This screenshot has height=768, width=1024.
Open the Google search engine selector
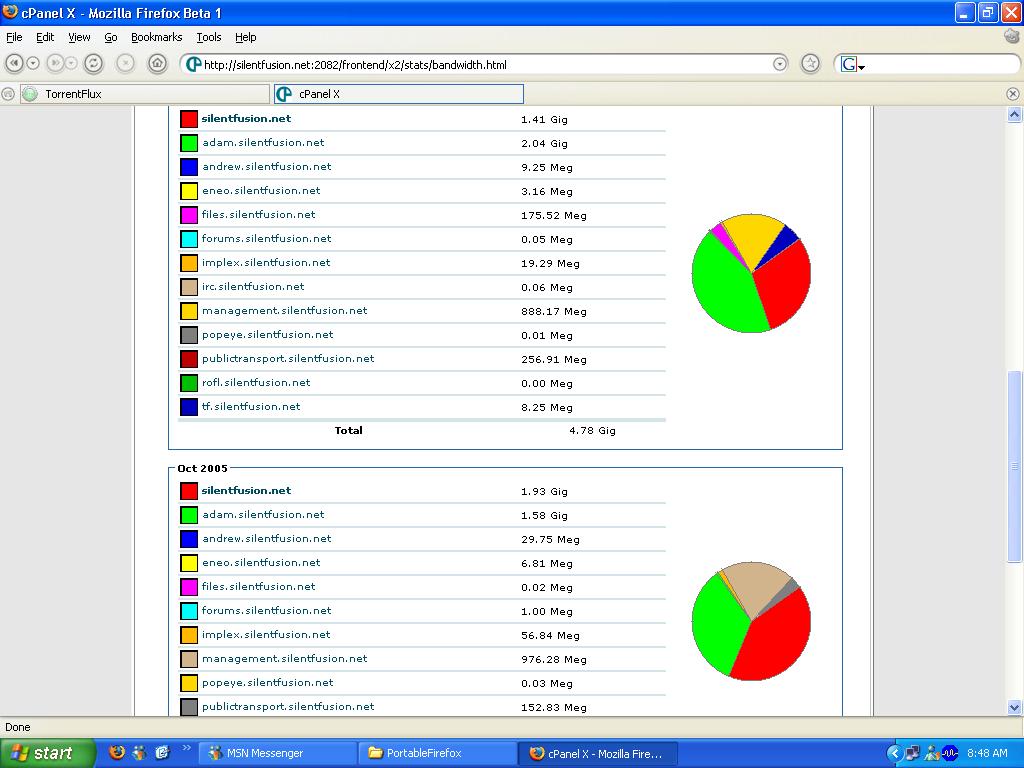pyautogui.click(x=853, y=64)
